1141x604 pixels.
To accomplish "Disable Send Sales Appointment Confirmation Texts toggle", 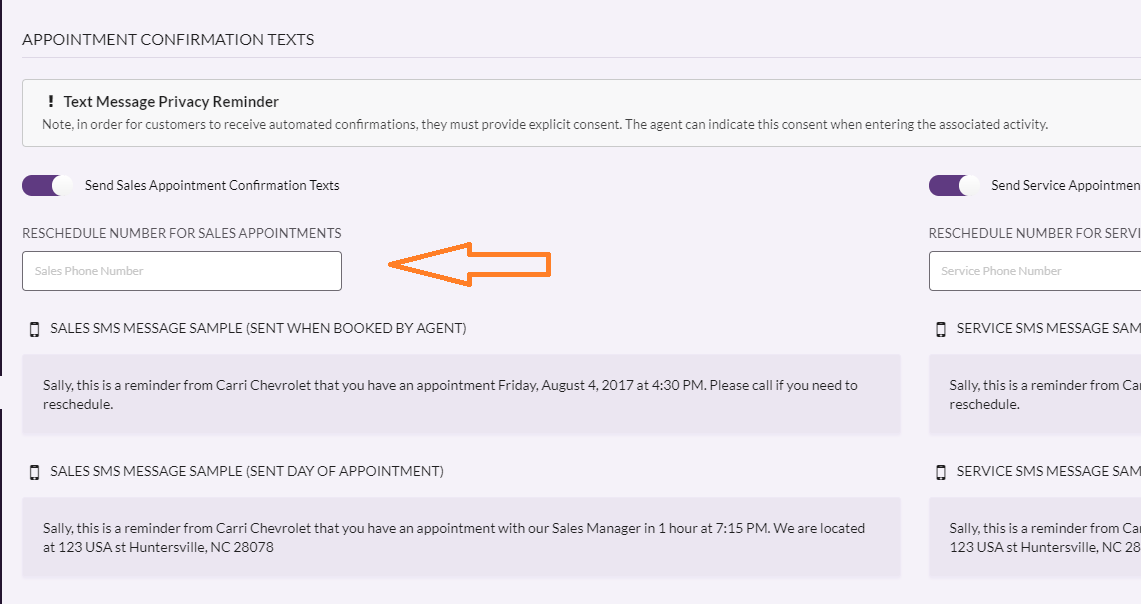I will click(47, 186).
